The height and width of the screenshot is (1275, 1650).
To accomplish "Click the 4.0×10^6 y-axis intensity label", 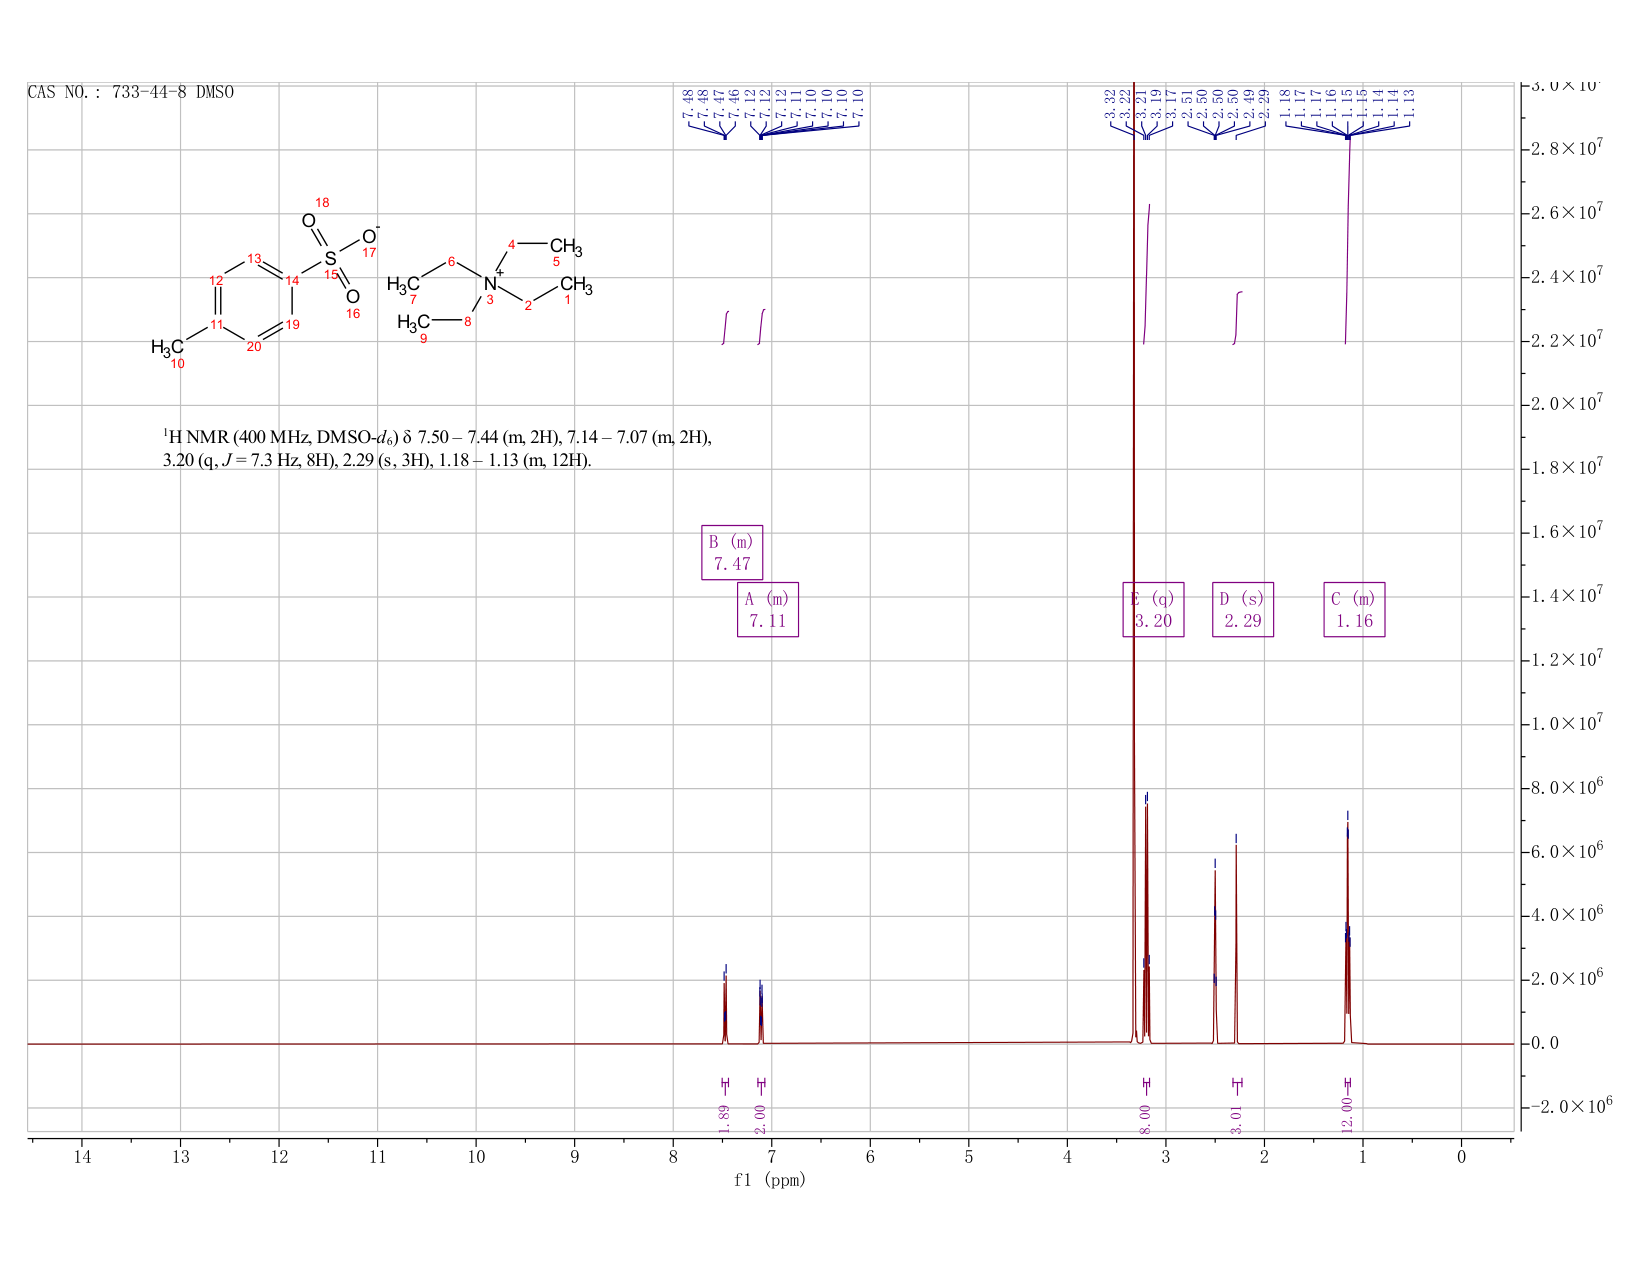I will click(x=1567, y=915).
